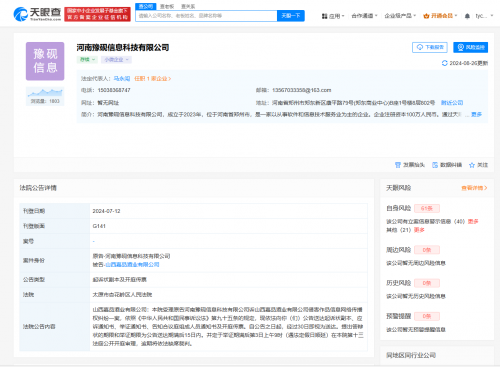The height and width of the screenshot is (367, 500).
Task: Open the Tianyancha logo homepage link
Action: 37,14
